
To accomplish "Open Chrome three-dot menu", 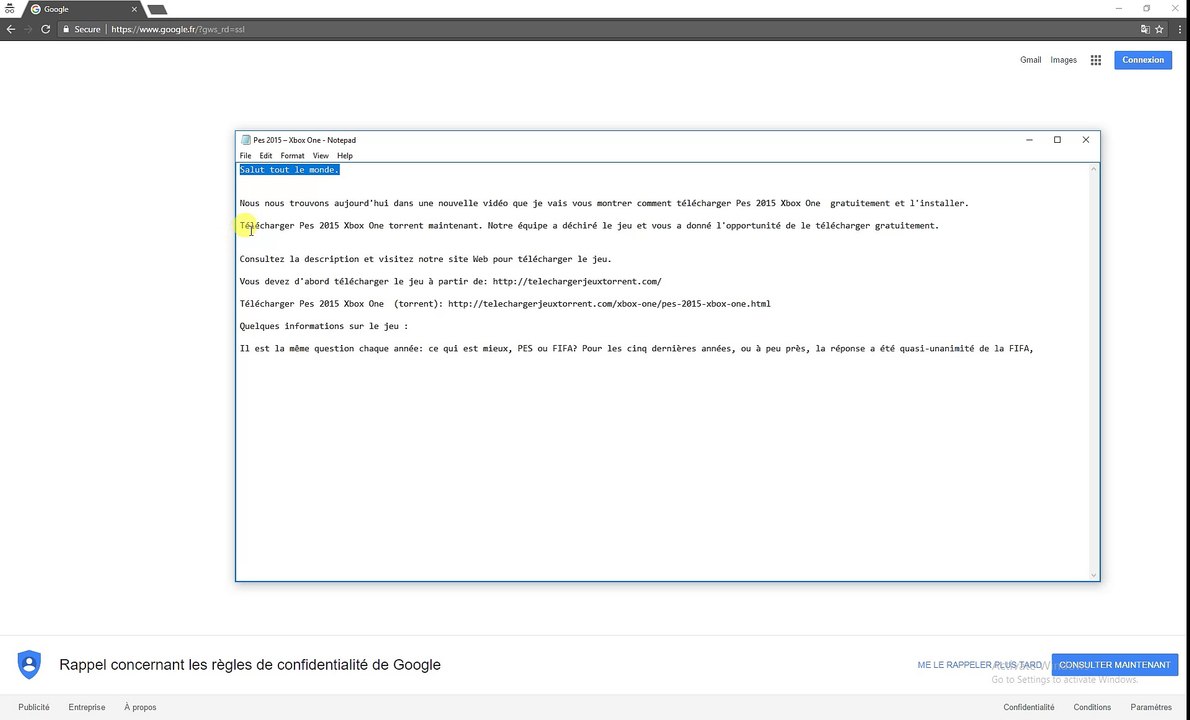I will point(1179,30).
